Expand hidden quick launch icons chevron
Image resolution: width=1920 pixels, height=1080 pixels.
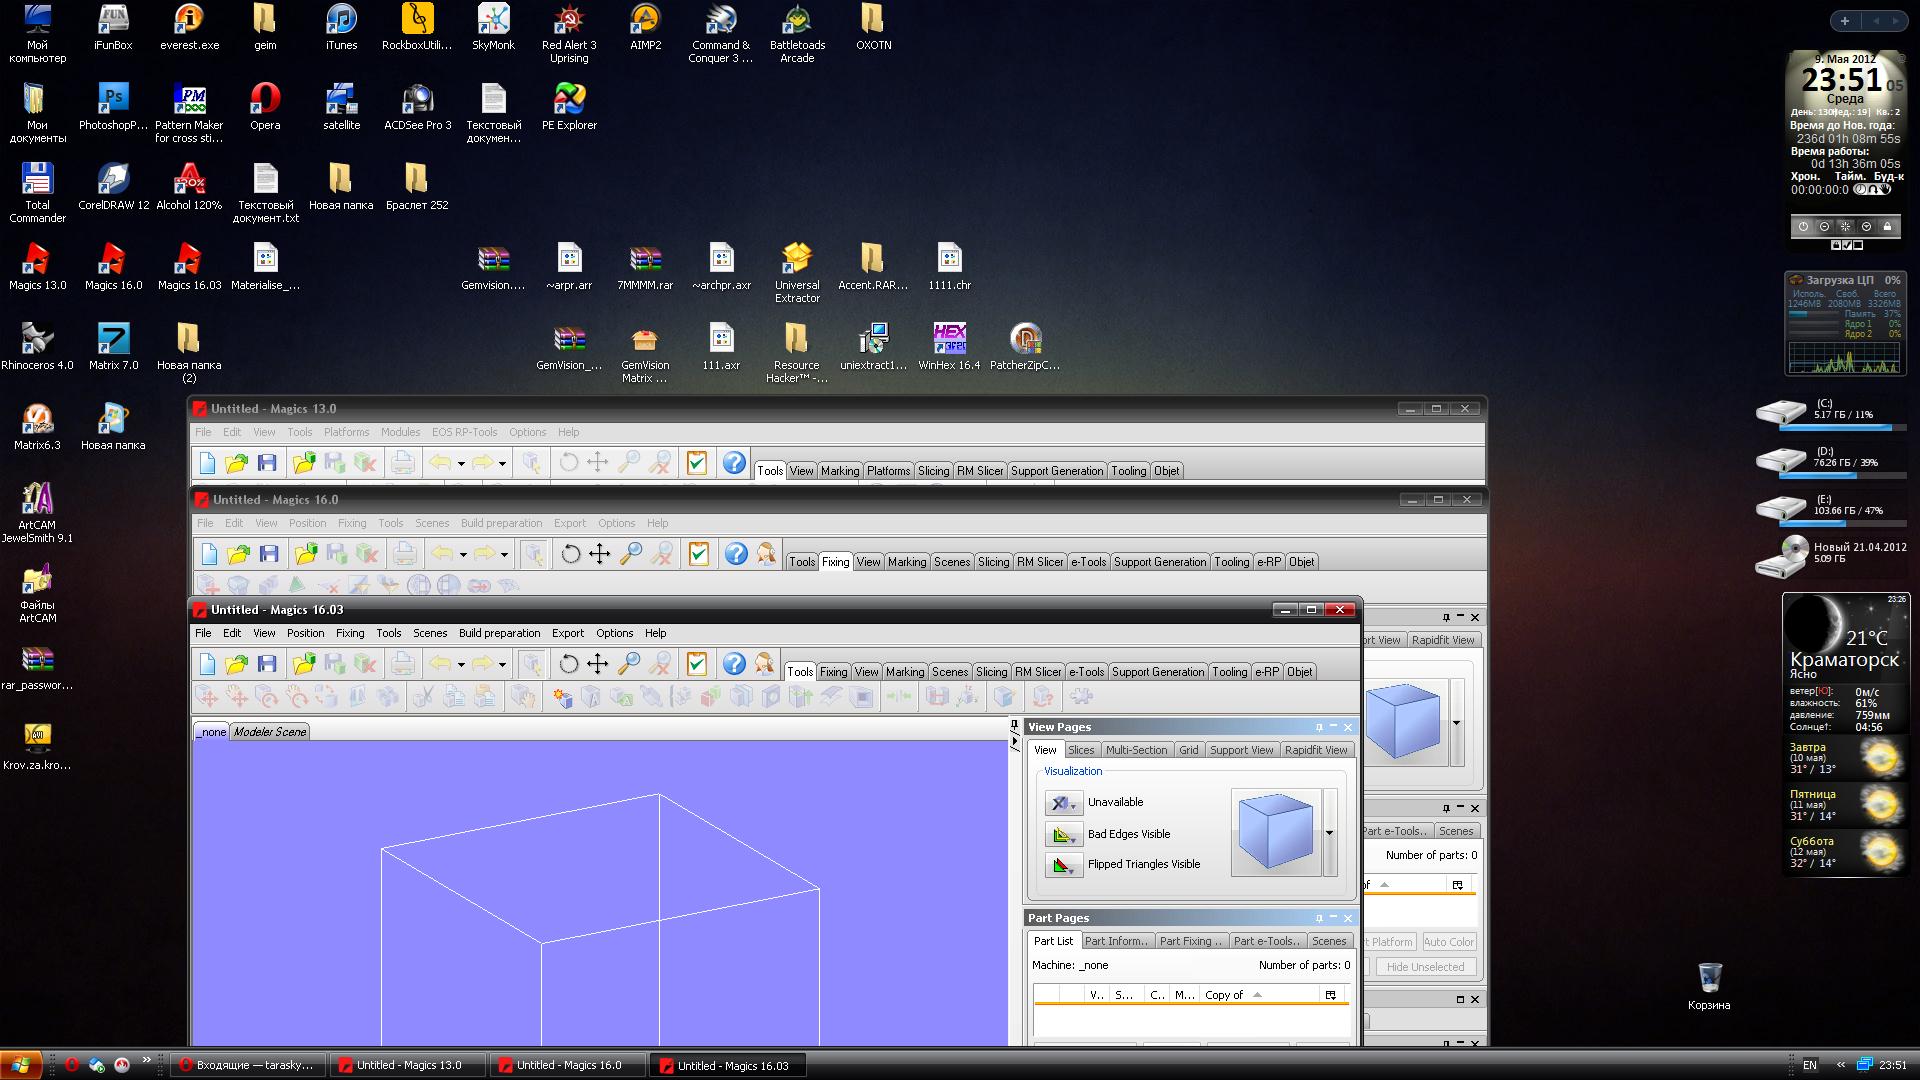tap(147, 1061)
